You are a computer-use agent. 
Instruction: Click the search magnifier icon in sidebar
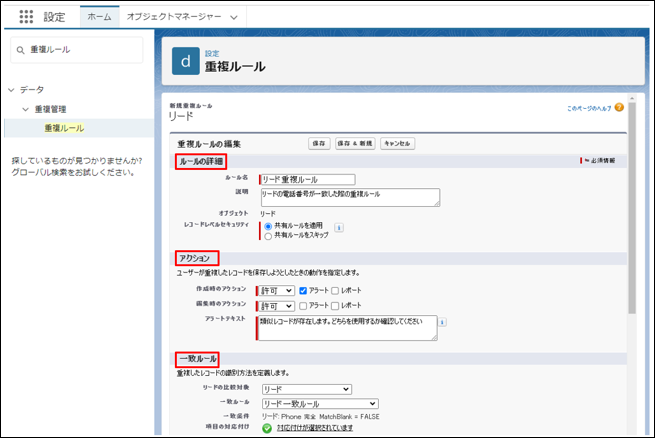click(x=20, y=50)
